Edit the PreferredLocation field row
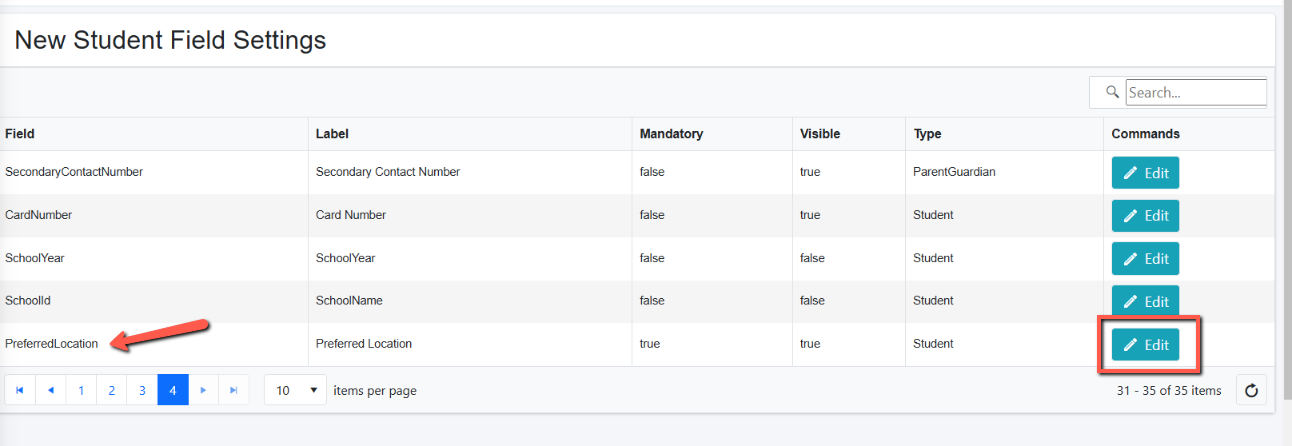The height and width of the screenshot is (446, 1292). tap(1146, 344)
